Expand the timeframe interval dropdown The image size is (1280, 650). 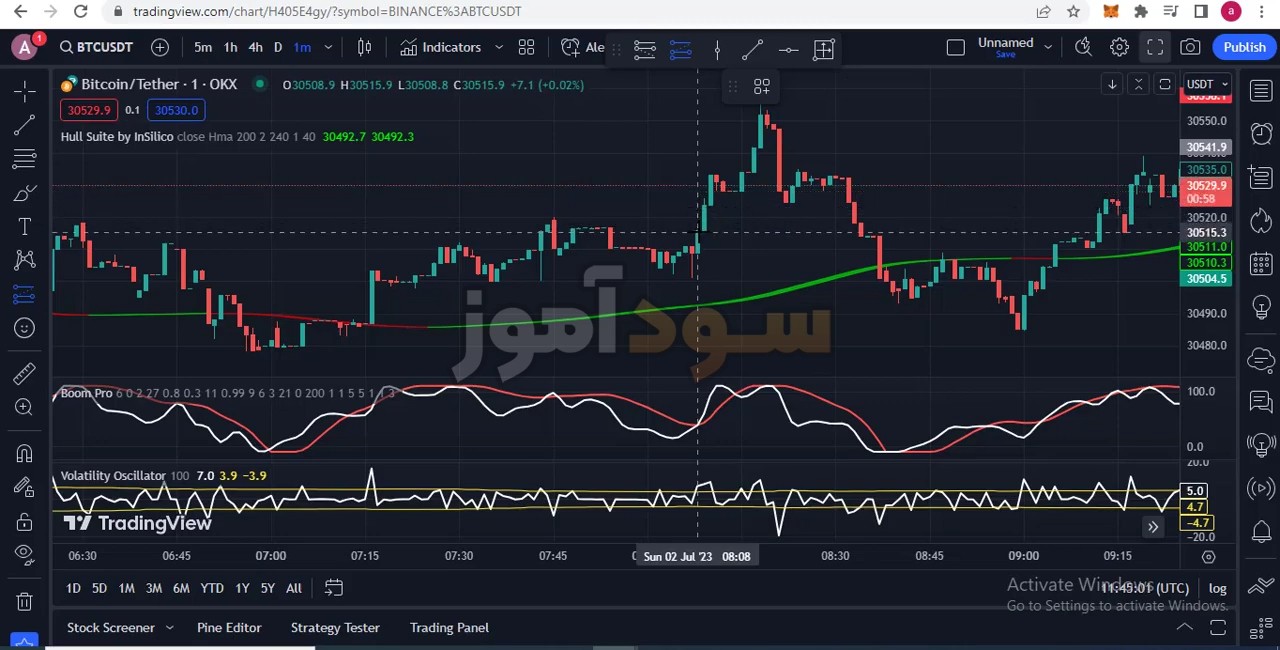(328, 47)
